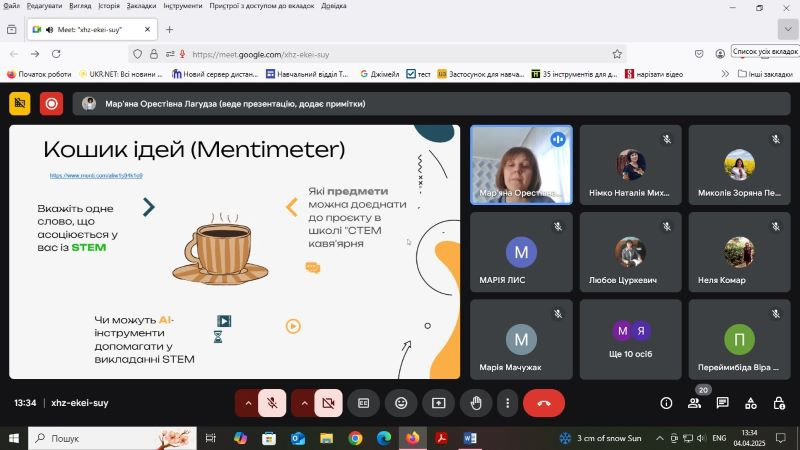Open host controls lock icon

[779, 403]
